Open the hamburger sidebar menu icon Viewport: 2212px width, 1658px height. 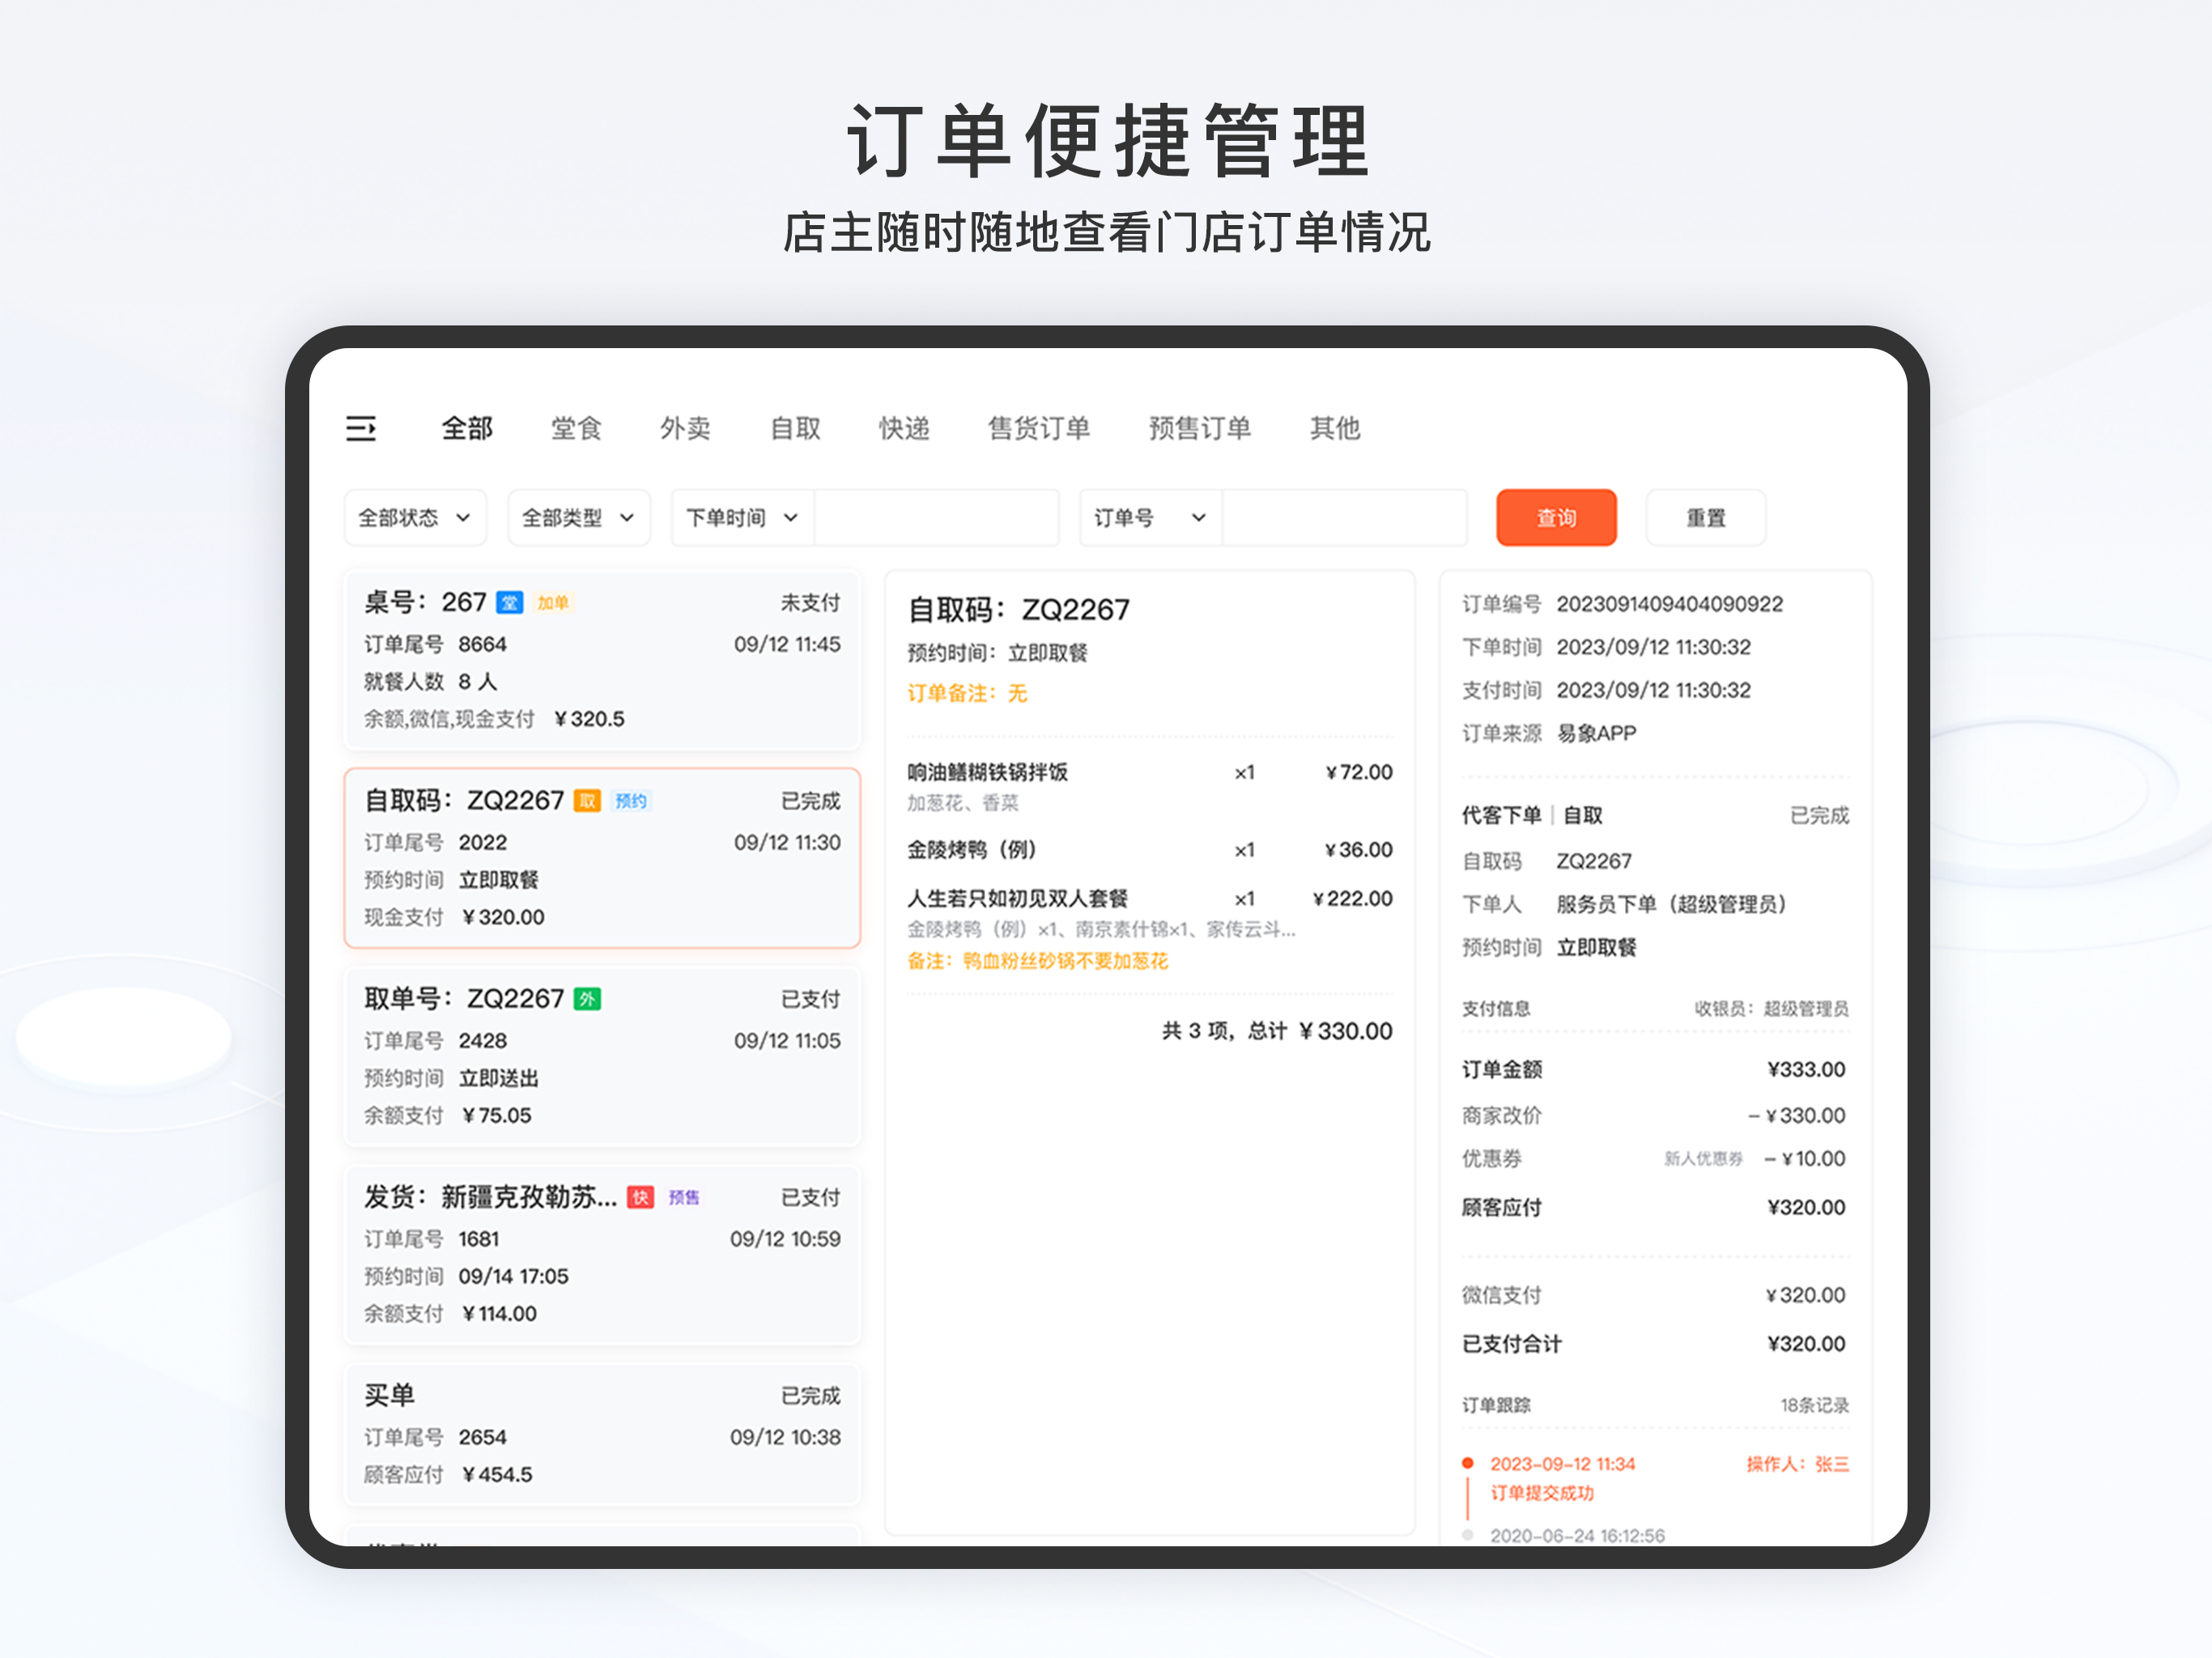tap(361, 429)
